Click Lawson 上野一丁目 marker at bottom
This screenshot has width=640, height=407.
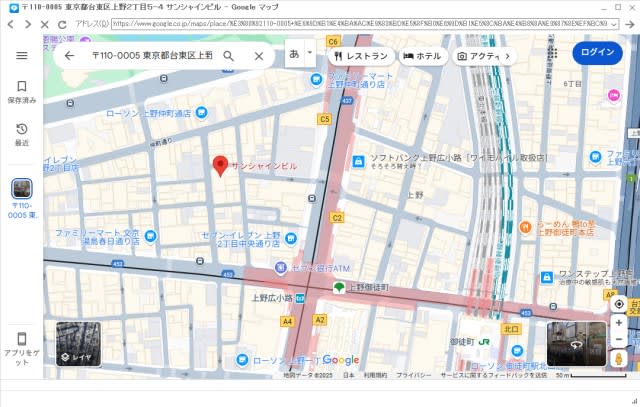pyautogui.click(x=242, y=360)
